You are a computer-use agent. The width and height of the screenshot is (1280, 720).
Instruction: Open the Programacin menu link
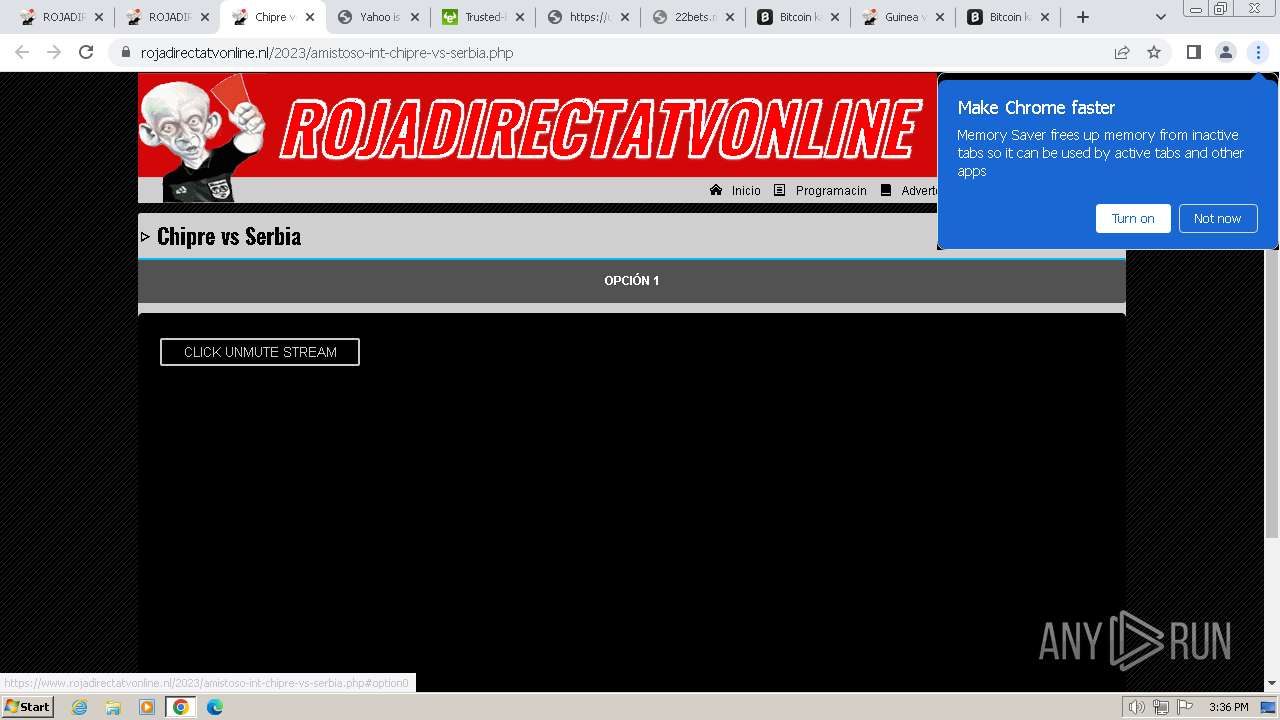831,191
